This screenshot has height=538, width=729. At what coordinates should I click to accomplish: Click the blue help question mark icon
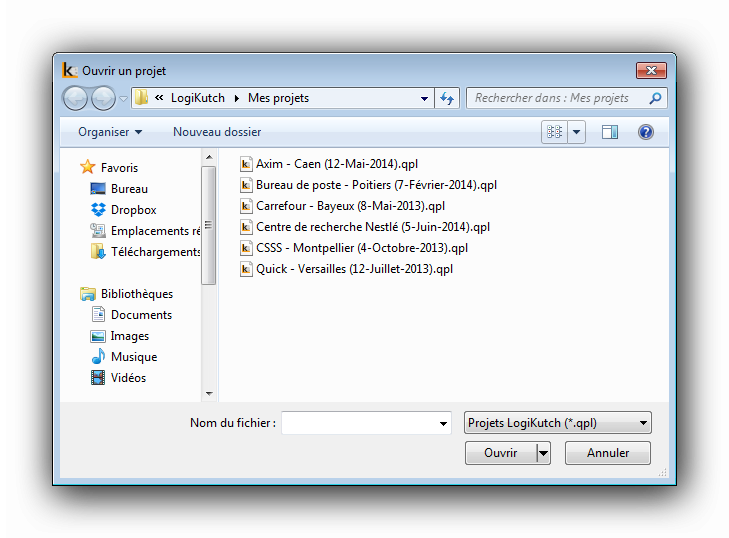pyautogui.click(x=646, y=132)
